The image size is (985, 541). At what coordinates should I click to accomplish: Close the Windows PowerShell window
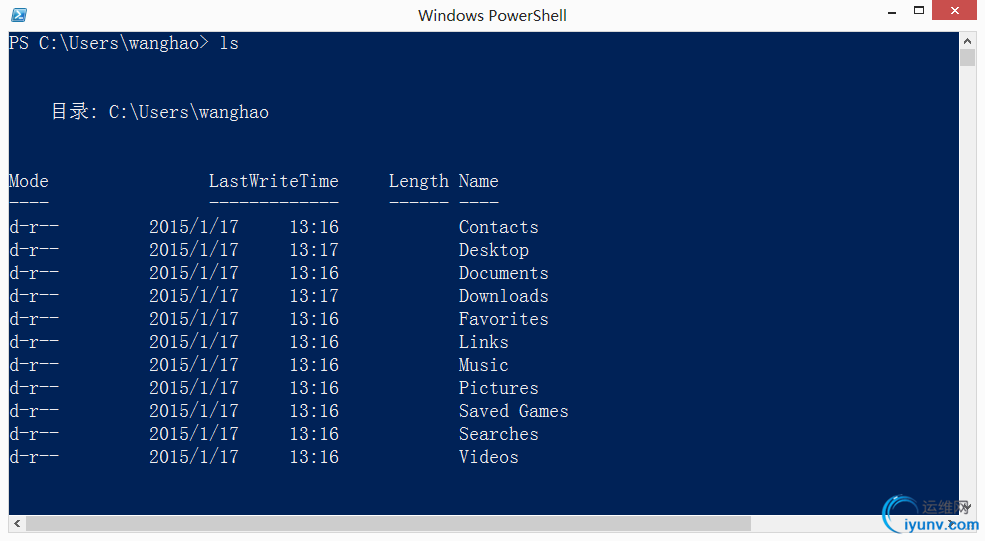click(x=954, y=11)
